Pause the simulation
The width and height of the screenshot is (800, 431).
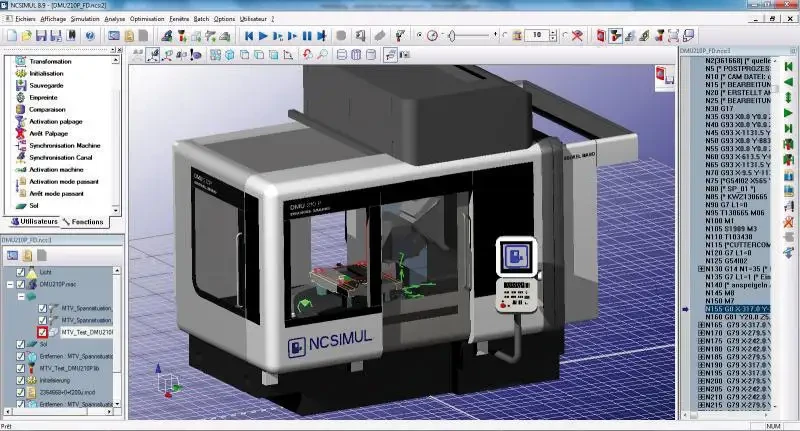point(307,36)
